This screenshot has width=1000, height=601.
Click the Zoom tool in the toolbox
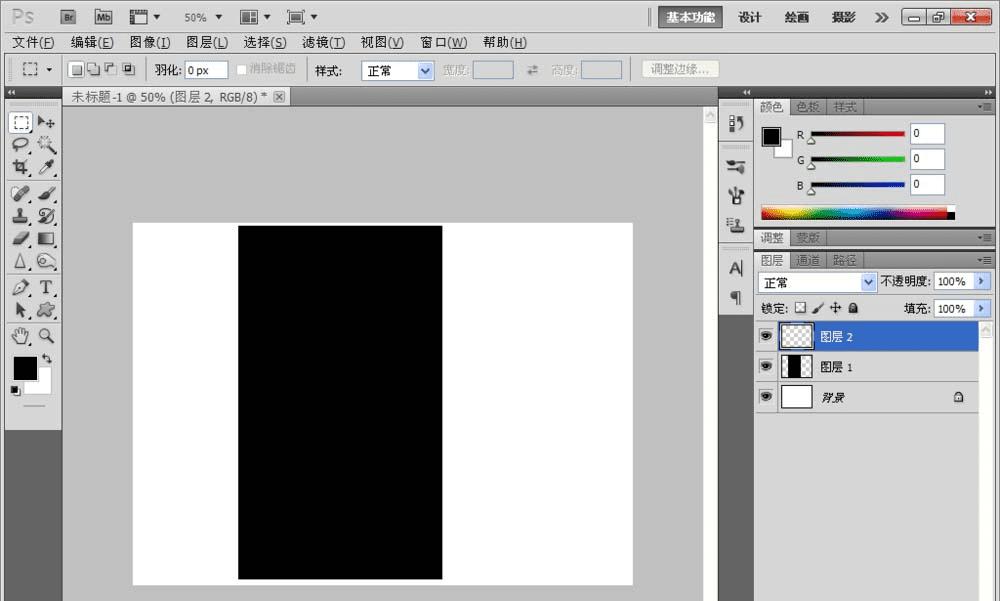pos(46,336)
